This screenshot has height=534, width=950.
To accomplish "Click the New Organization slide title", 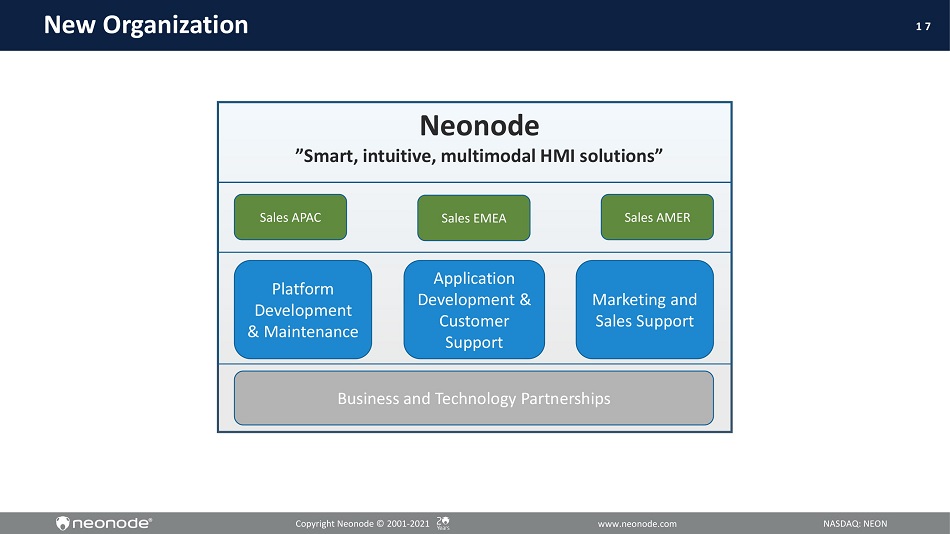I will [x=146, y=25].
